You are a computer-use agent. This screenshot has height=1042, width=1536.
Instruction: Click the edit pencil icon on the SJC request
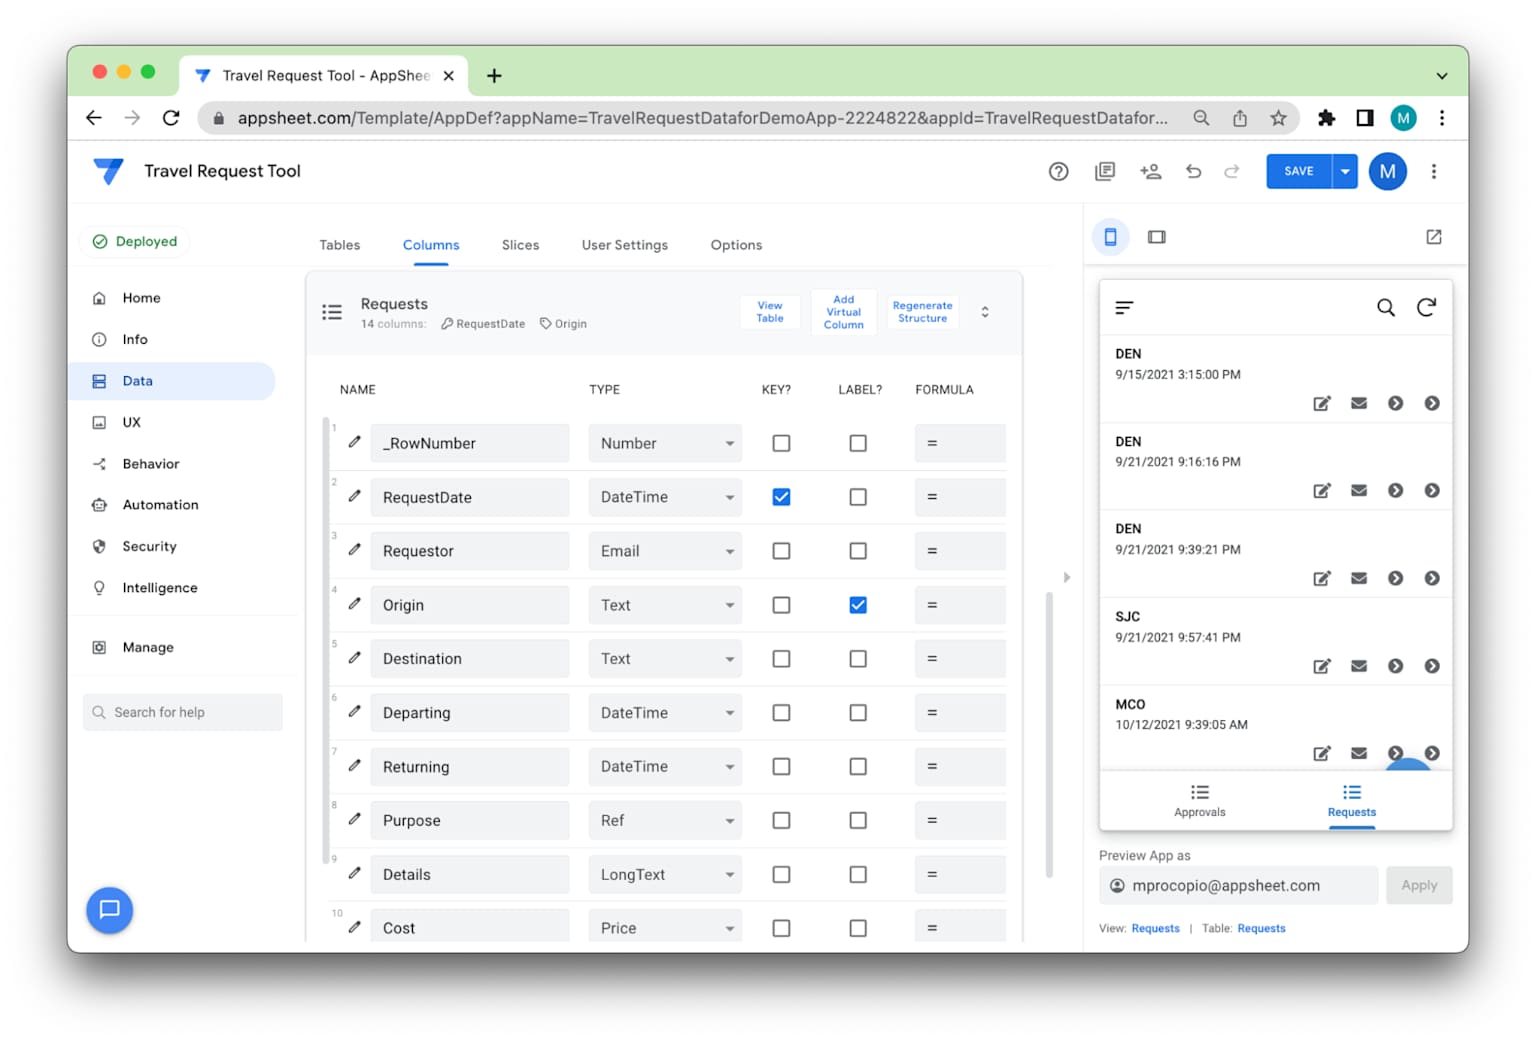click(1322, 665)
